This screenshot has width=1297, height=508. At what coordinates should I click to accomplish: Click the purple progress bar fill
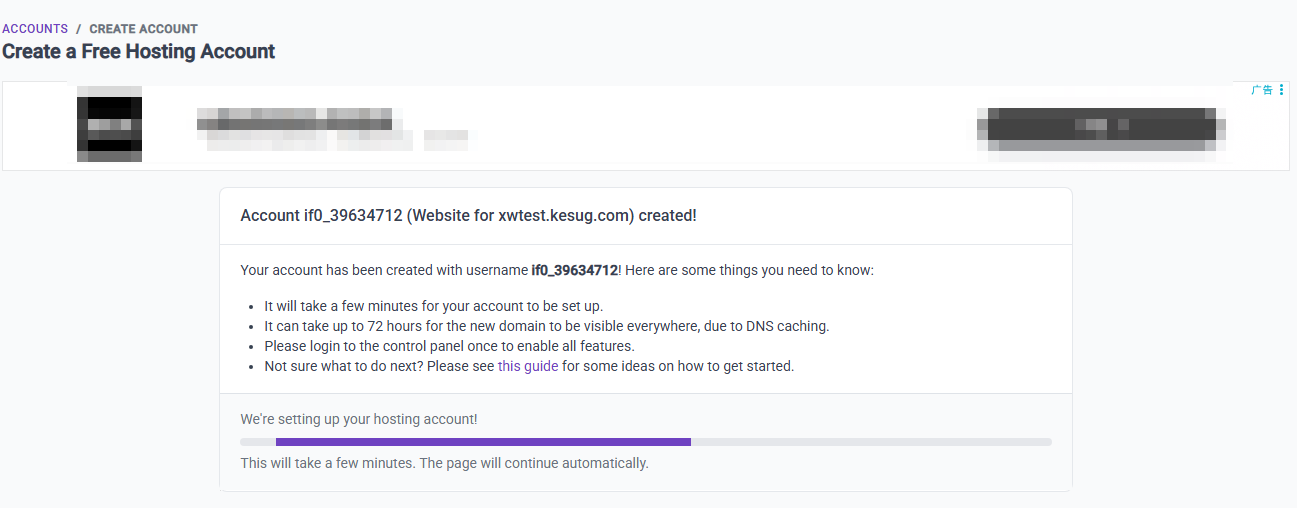click(483, 441)
